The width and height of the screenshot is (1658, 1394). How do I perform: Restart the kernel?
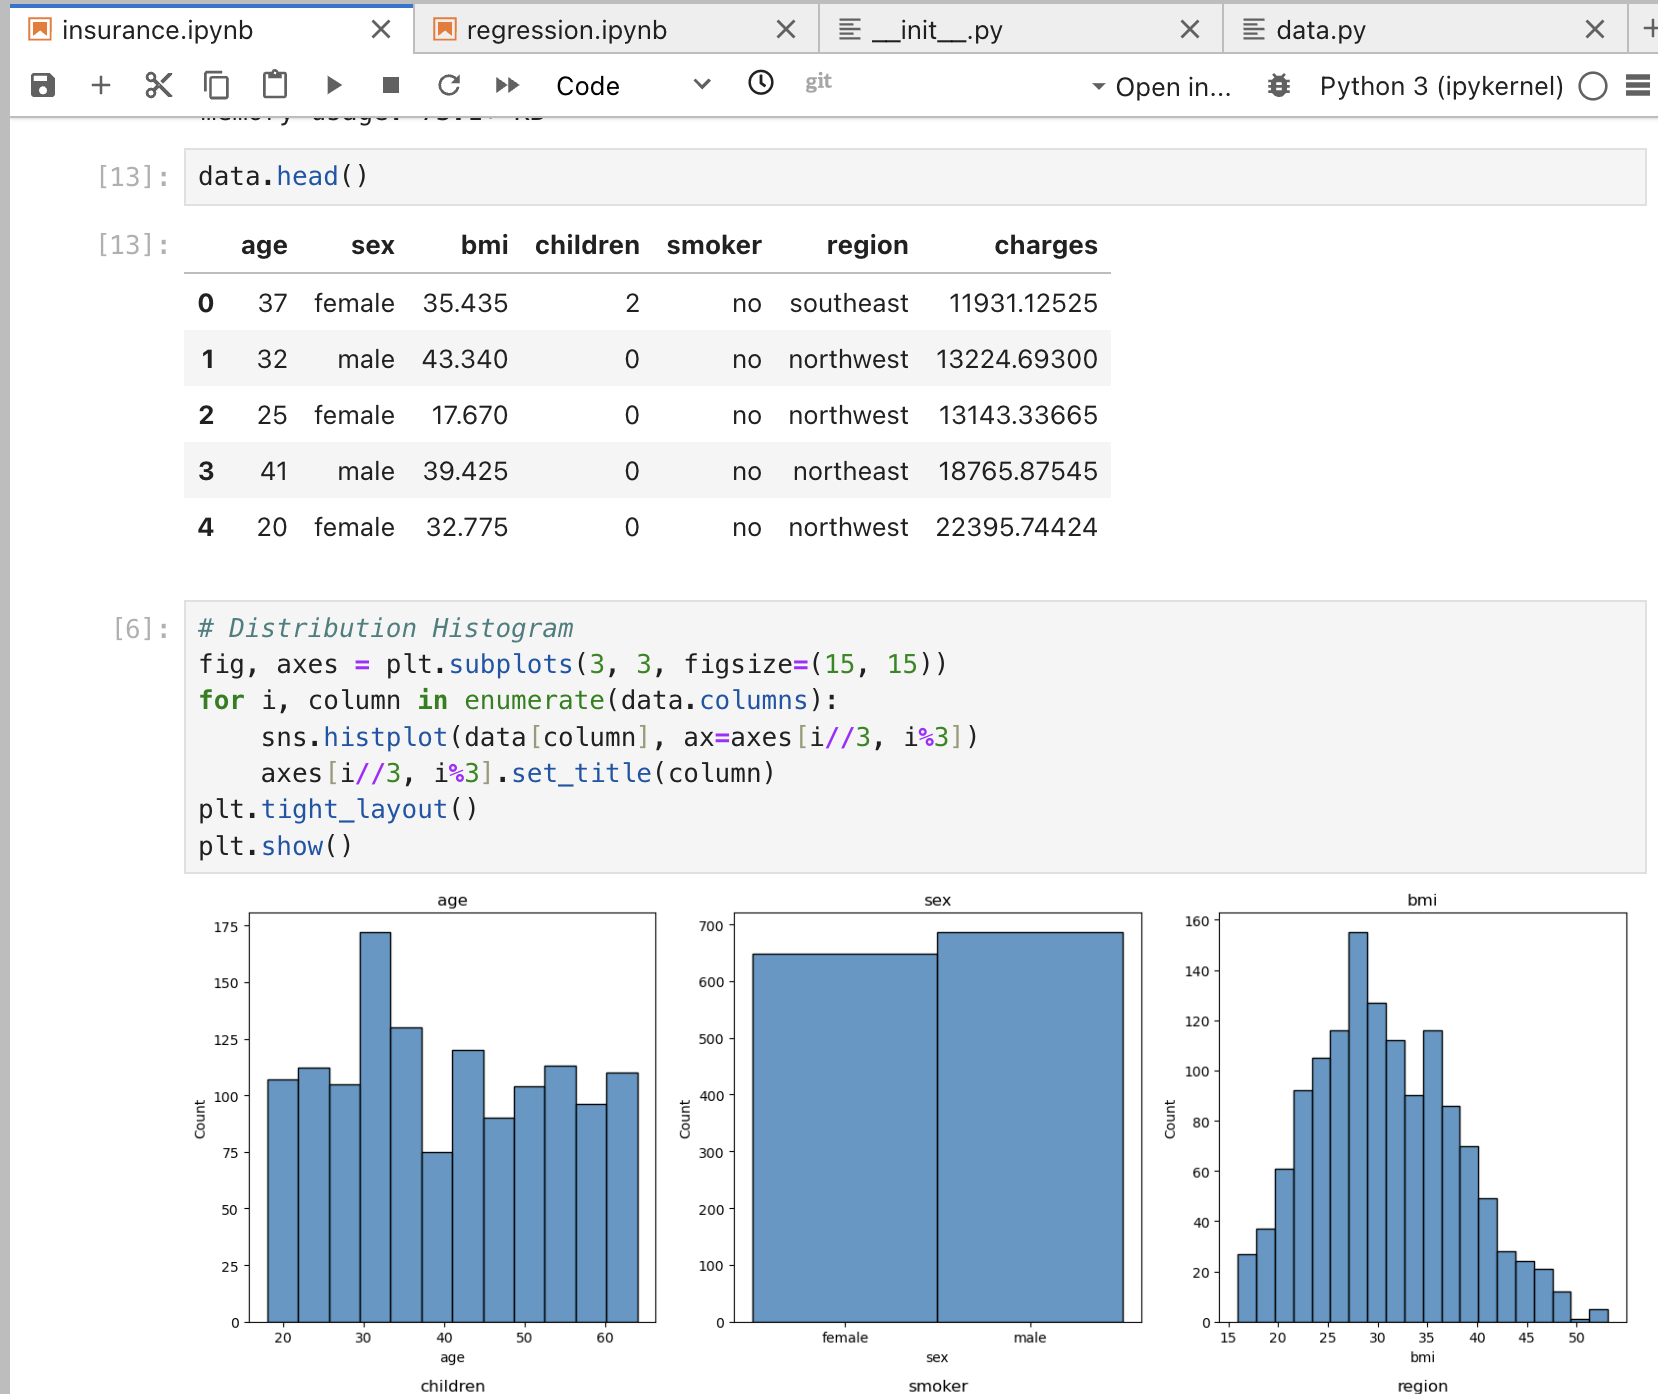click(449, 85)
